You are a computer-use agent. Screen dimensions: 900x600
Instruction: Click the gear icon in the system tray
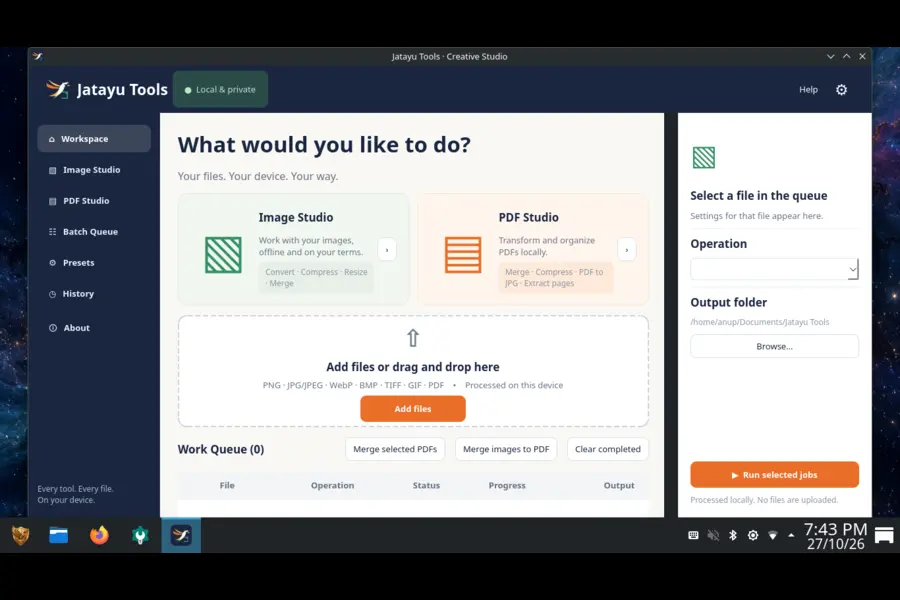coord(753,535)
